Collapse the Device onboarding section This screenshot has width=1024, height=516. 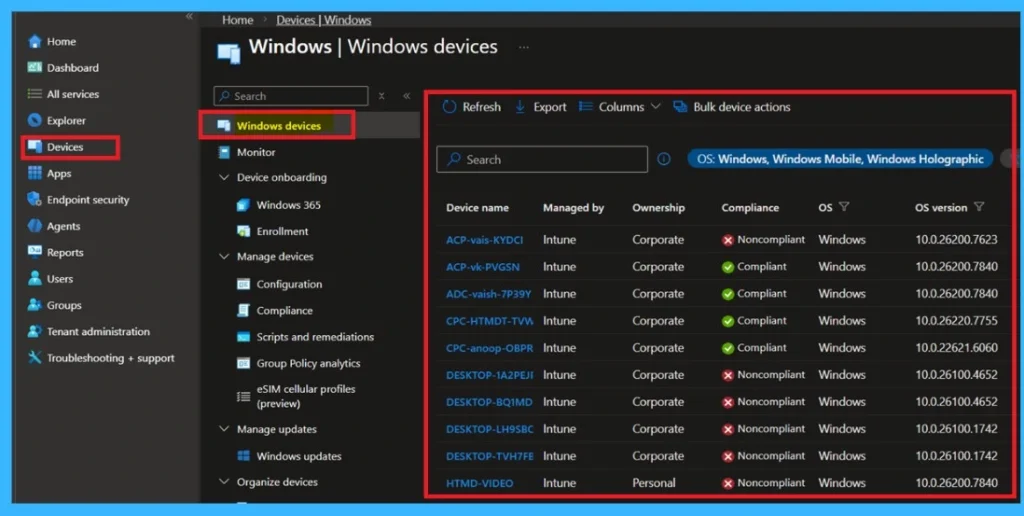[x=224, y=178]
